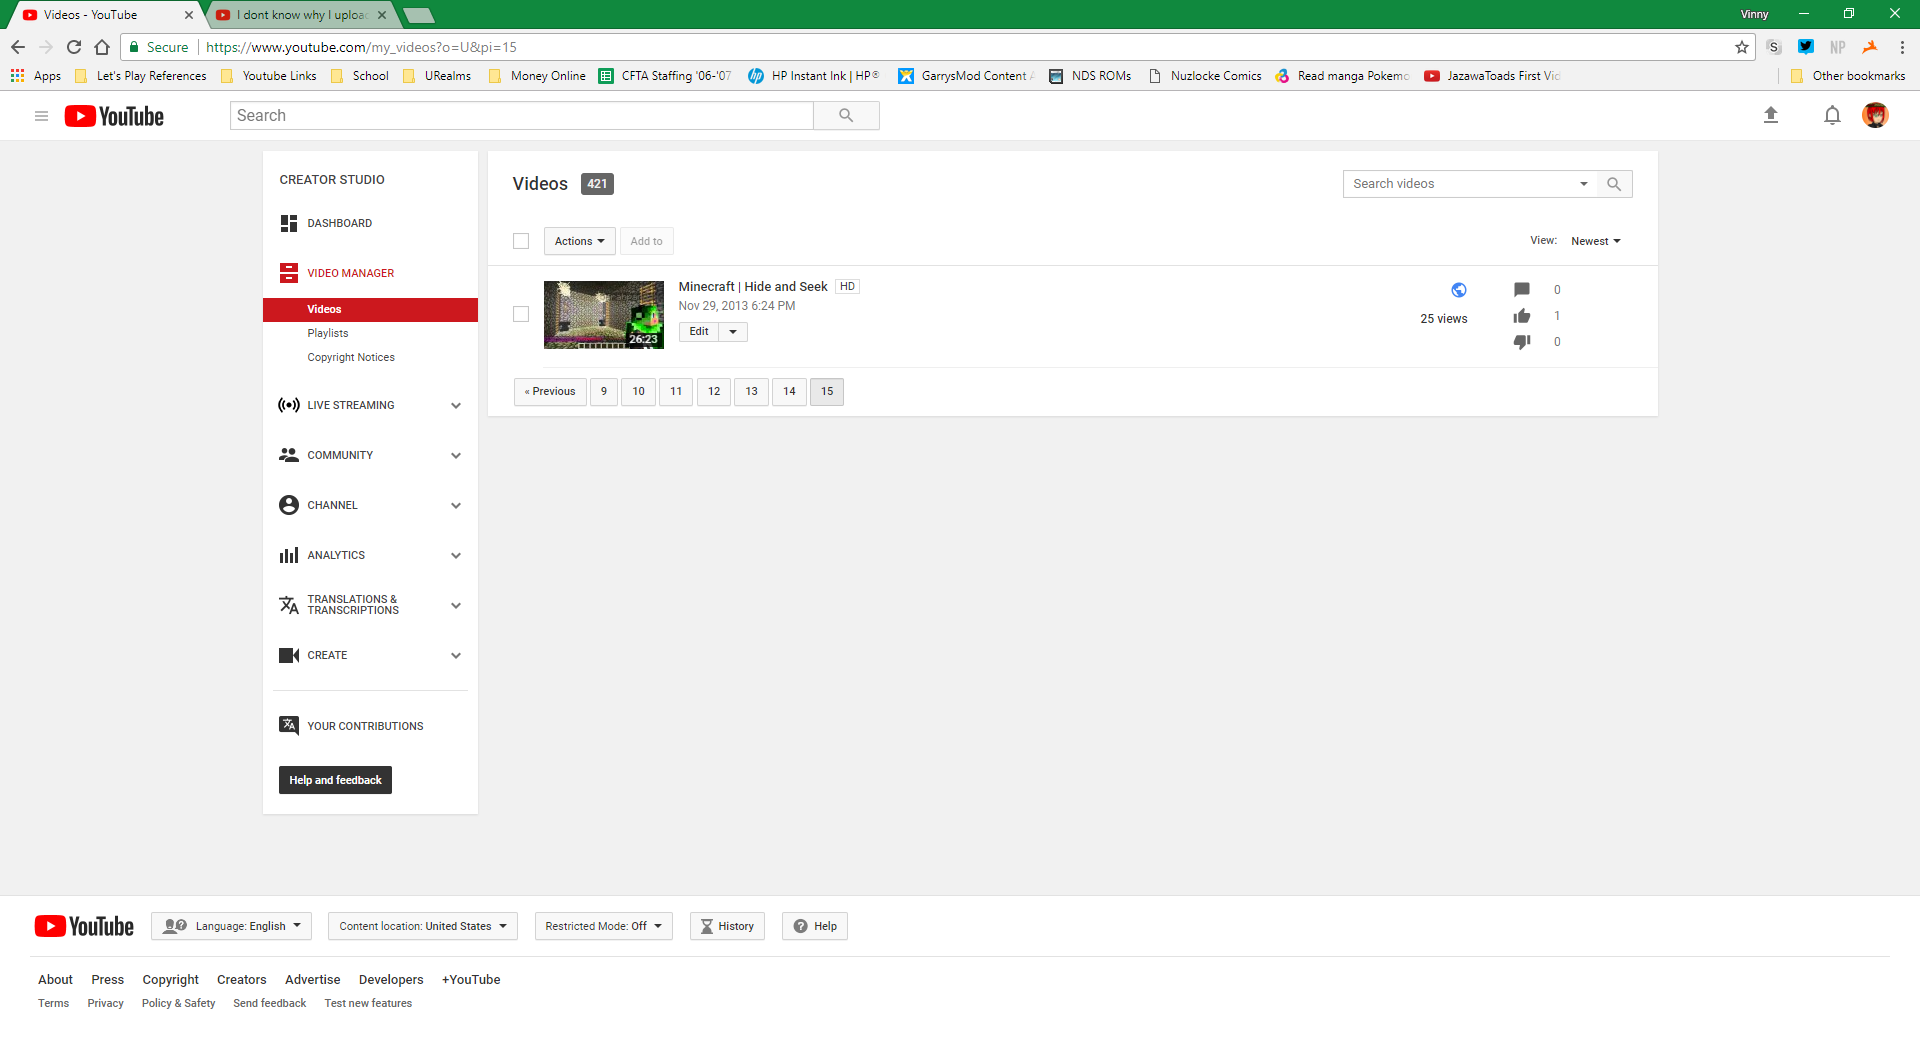Open the search videos filter dropdown arrow
Screen dimensions: 1920x1040
(x=1584, y=184)
